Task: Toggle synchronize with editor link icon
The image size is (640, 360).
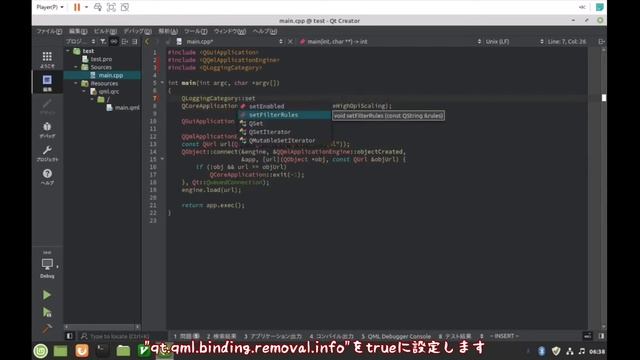Action: 114,41
